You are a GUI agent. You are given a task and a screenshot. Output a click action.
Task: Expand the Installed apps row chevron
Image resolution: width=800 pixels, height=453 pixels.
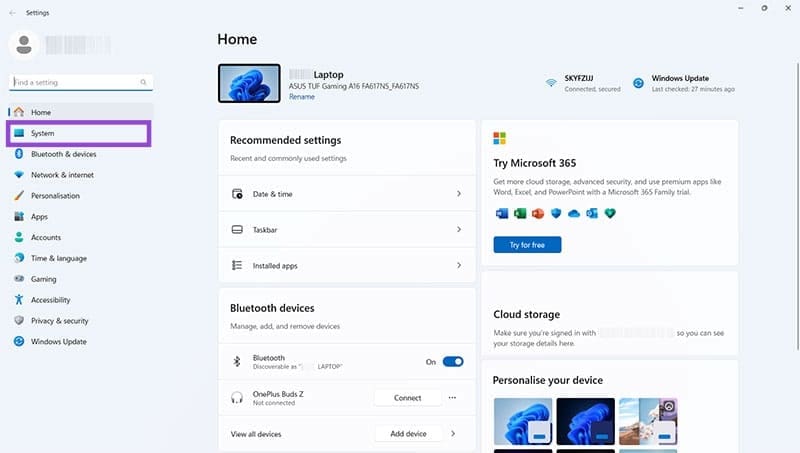pos(458,266)
